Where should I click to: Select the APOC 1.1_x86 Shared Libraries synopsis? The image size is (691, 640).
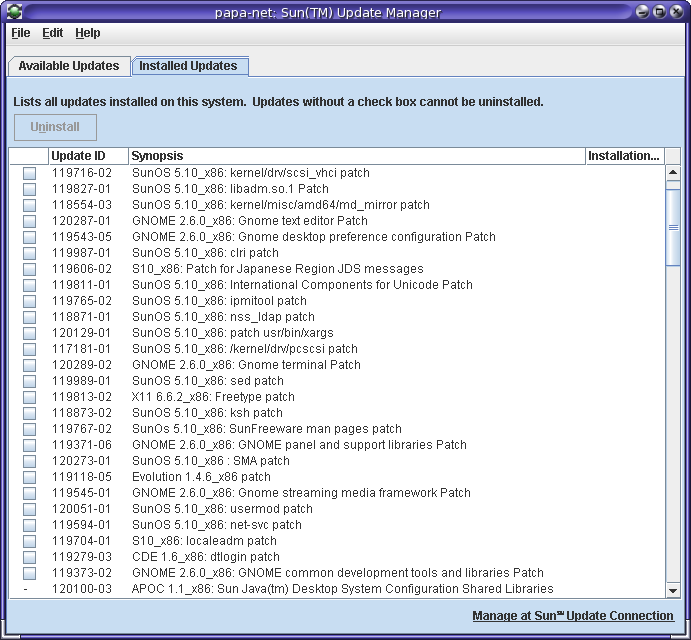343,589
